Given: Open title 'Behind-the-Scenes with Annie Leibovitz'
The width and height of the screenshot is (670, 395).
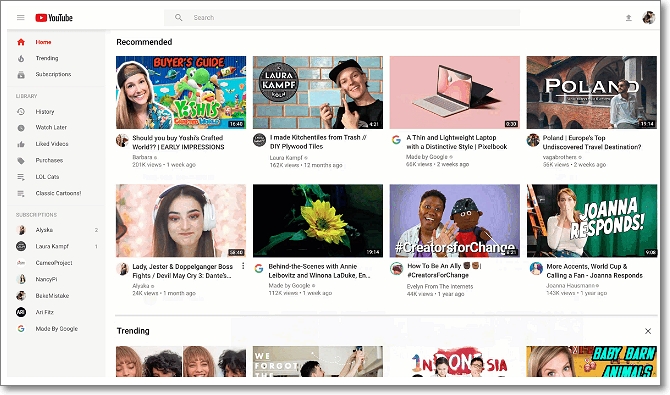Looking at the screenshot, I should [319, 271].
